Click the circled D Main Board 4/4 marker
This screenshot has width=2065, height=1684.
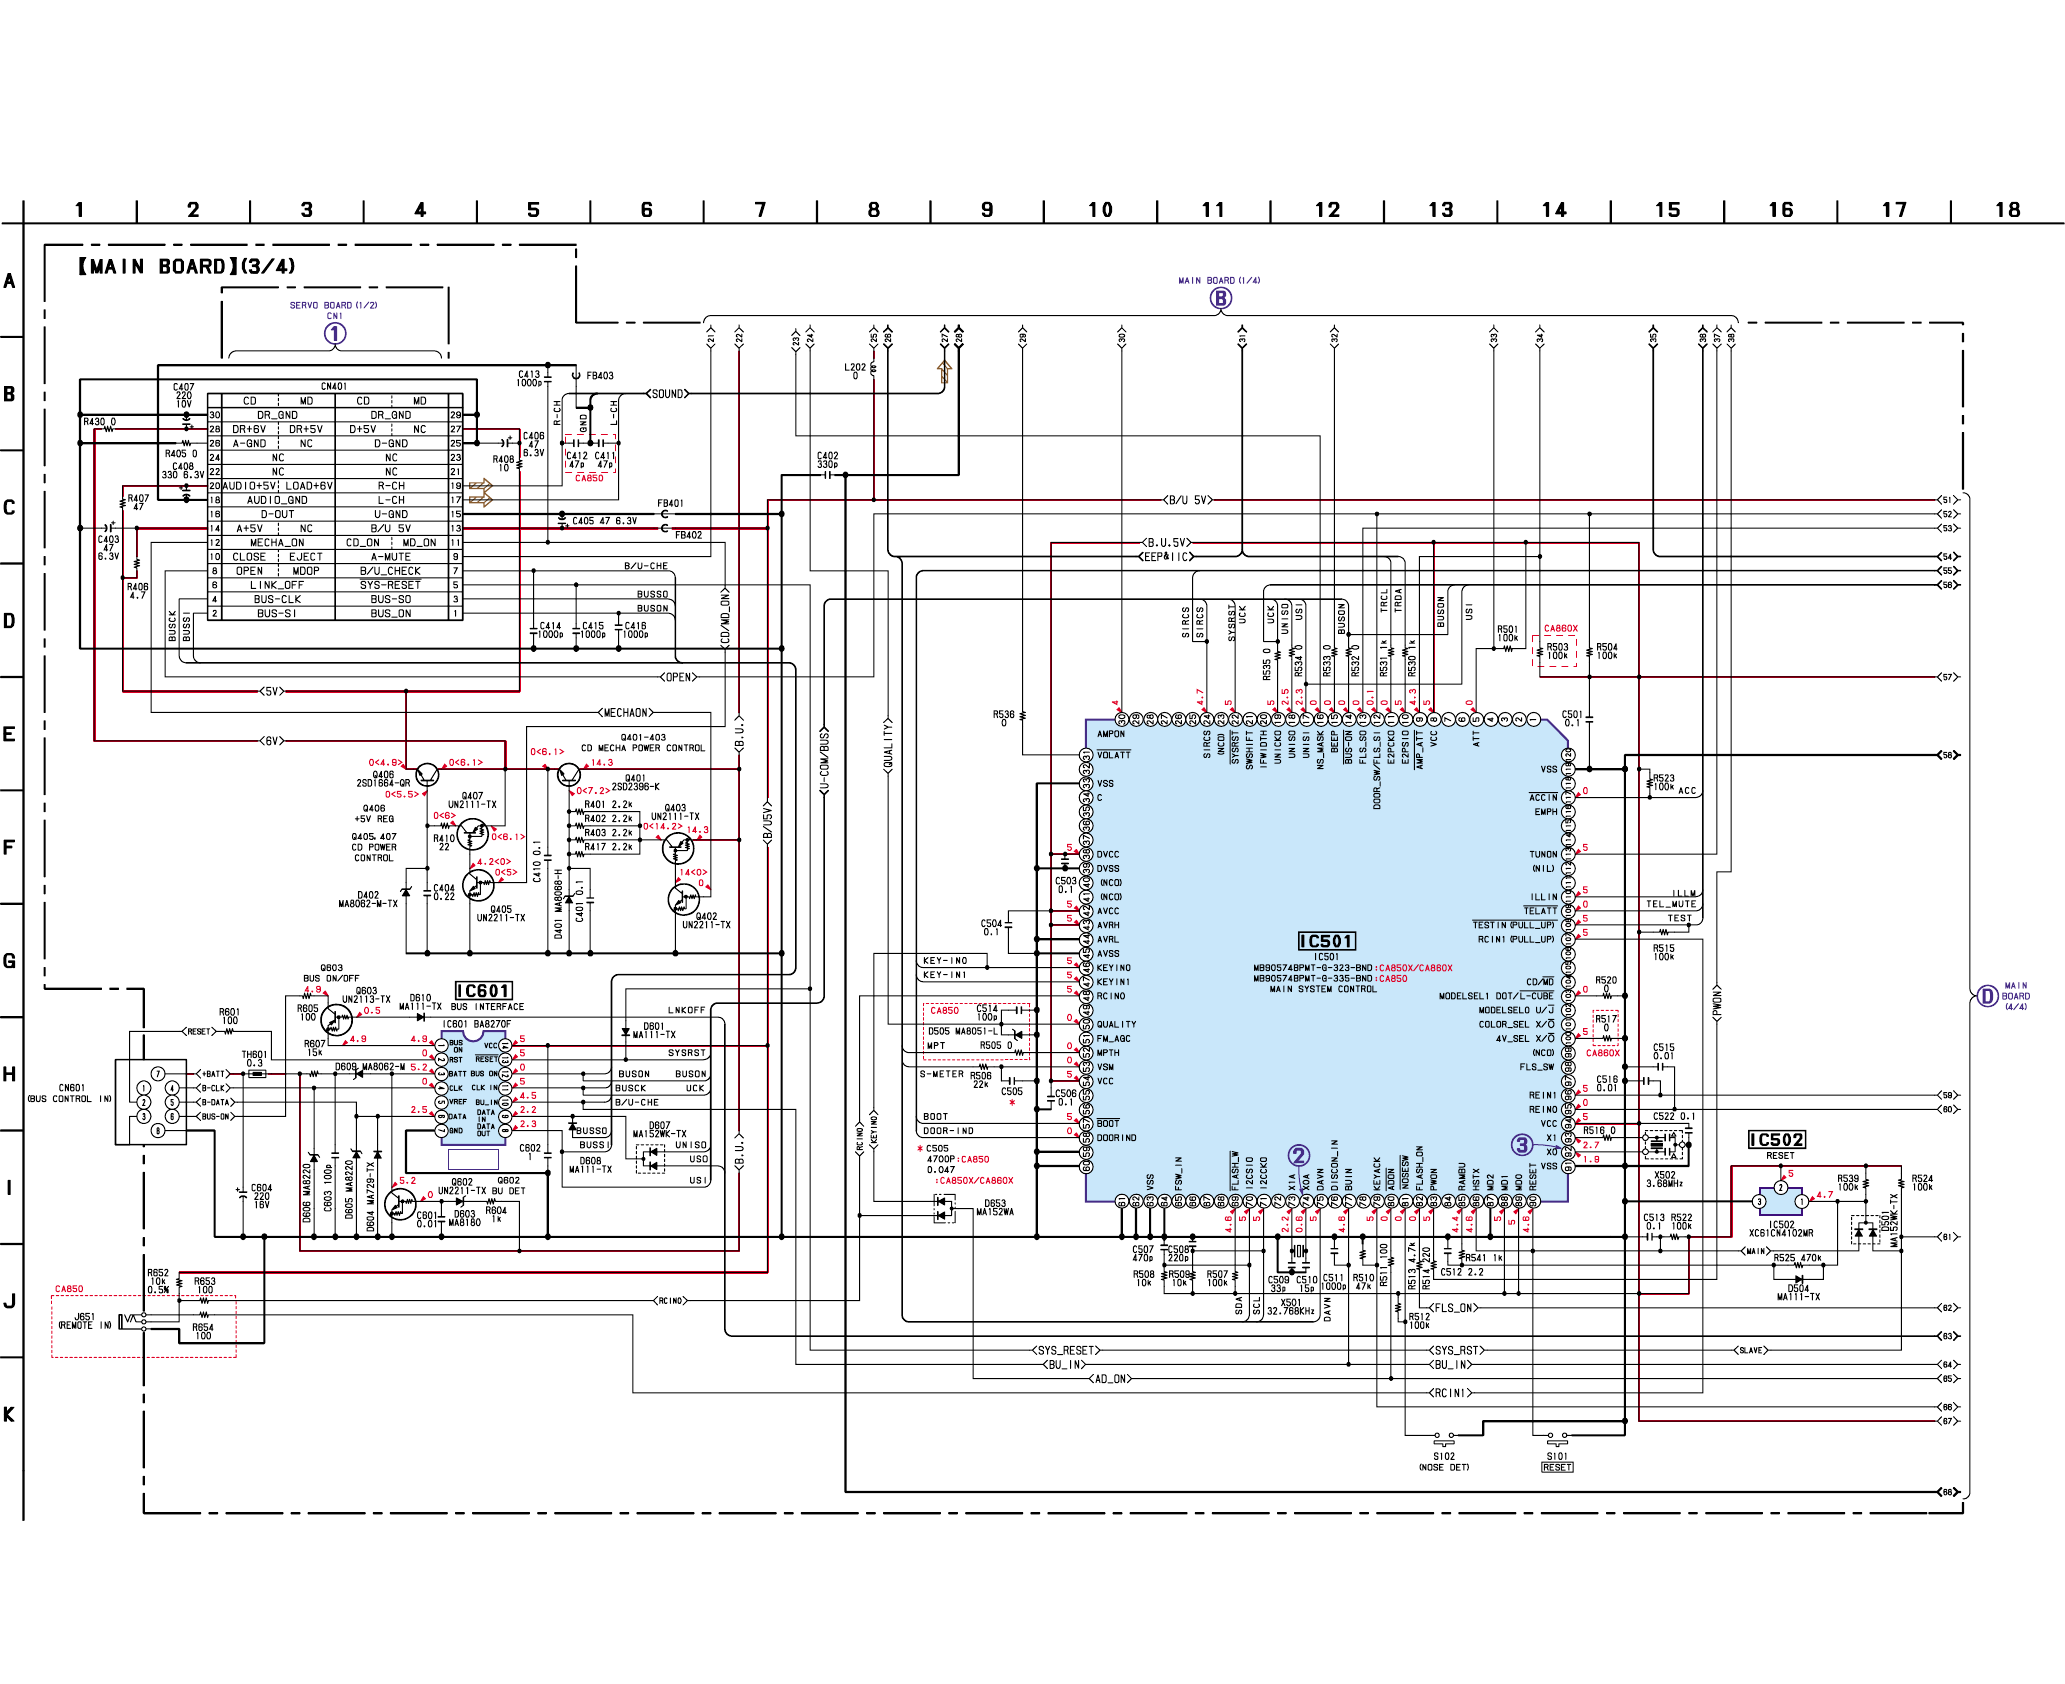pyautogui.click(x=1988, y=996)
